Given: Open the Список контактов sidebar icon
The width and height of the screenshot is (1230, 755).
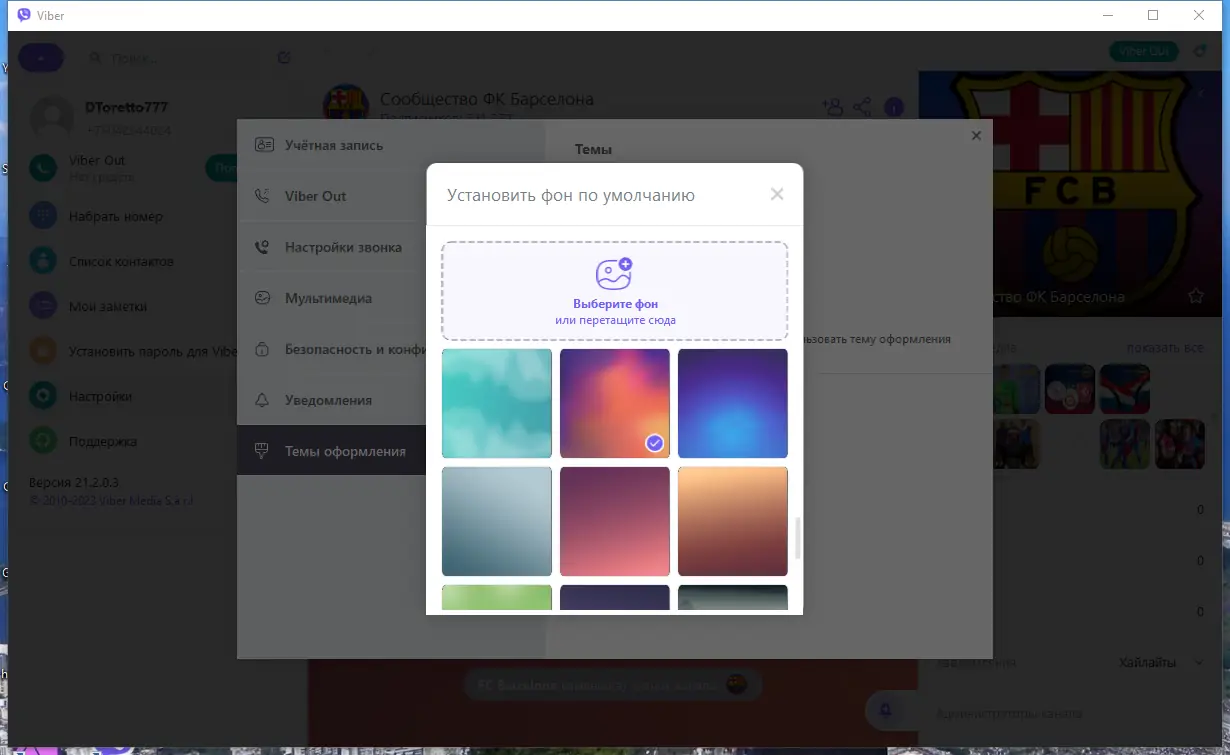Looking at the screenshot, I should click(x=41, y=260).
